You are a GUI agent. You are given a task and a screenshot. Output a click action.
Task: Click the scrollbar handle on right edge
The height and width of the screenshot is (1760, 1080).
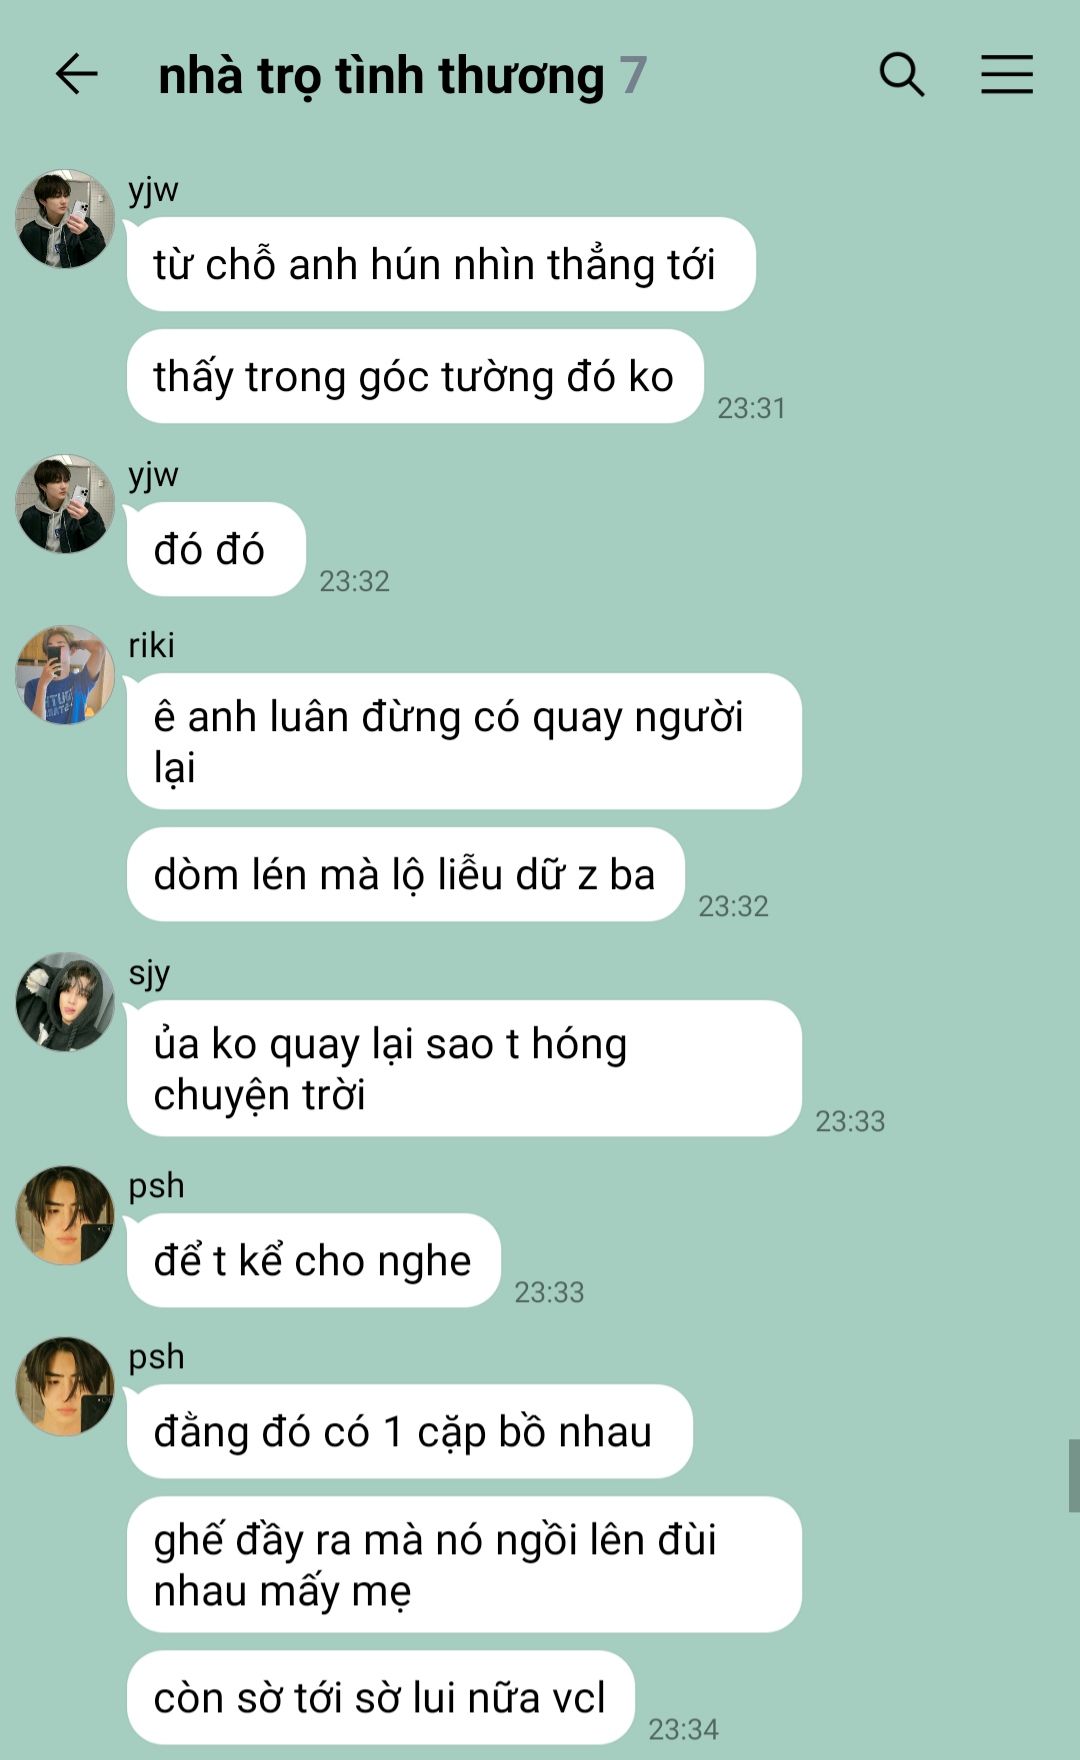[x=1074, y=1476]
